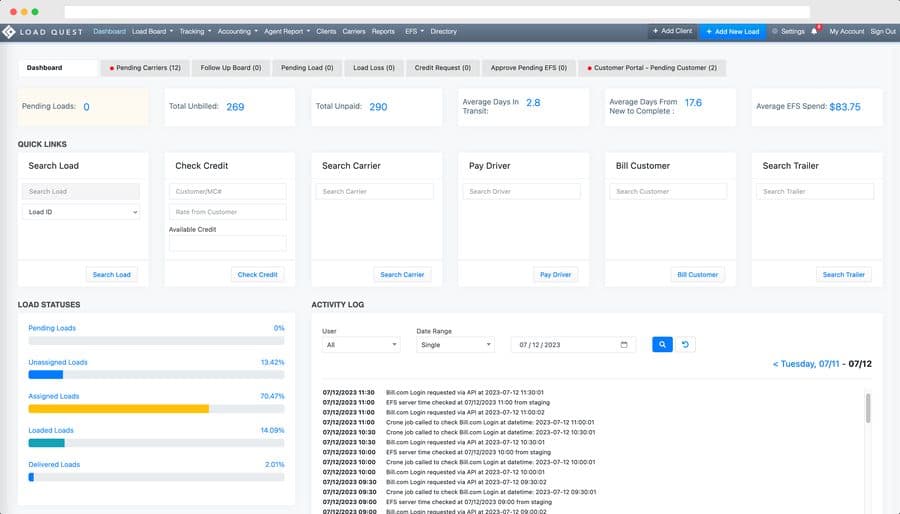Open the User dropdown set to All

click(x=361, y=345)
